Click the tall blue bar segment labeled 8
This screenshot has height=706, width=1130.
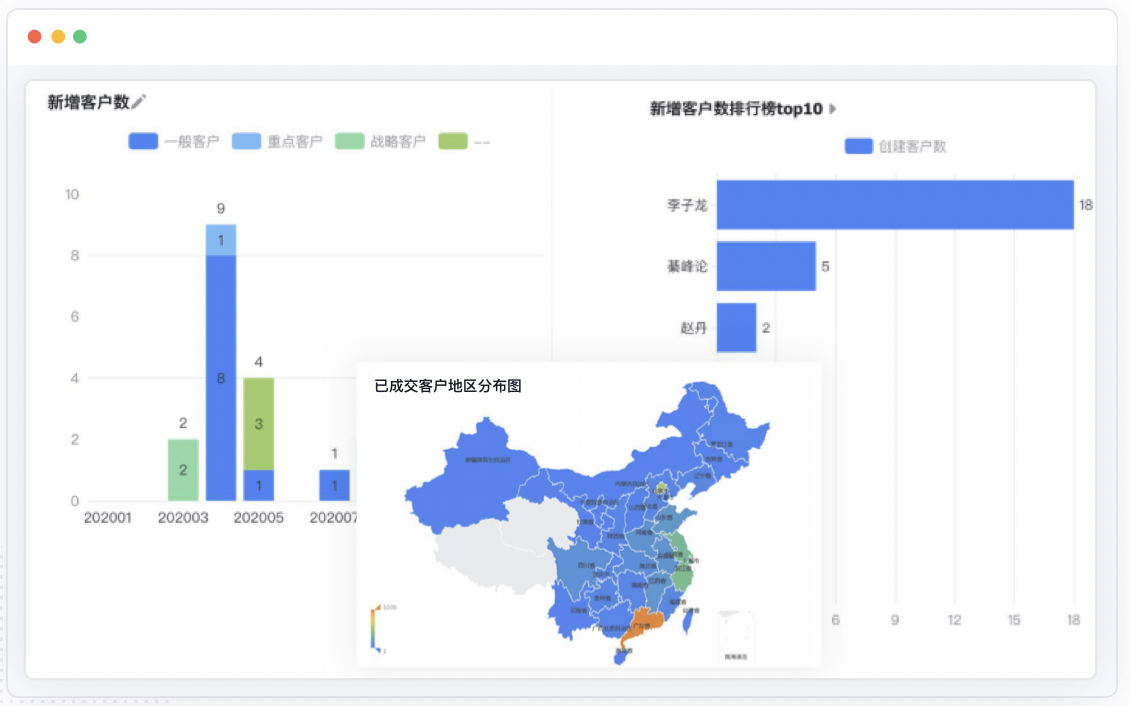[221, 377]
